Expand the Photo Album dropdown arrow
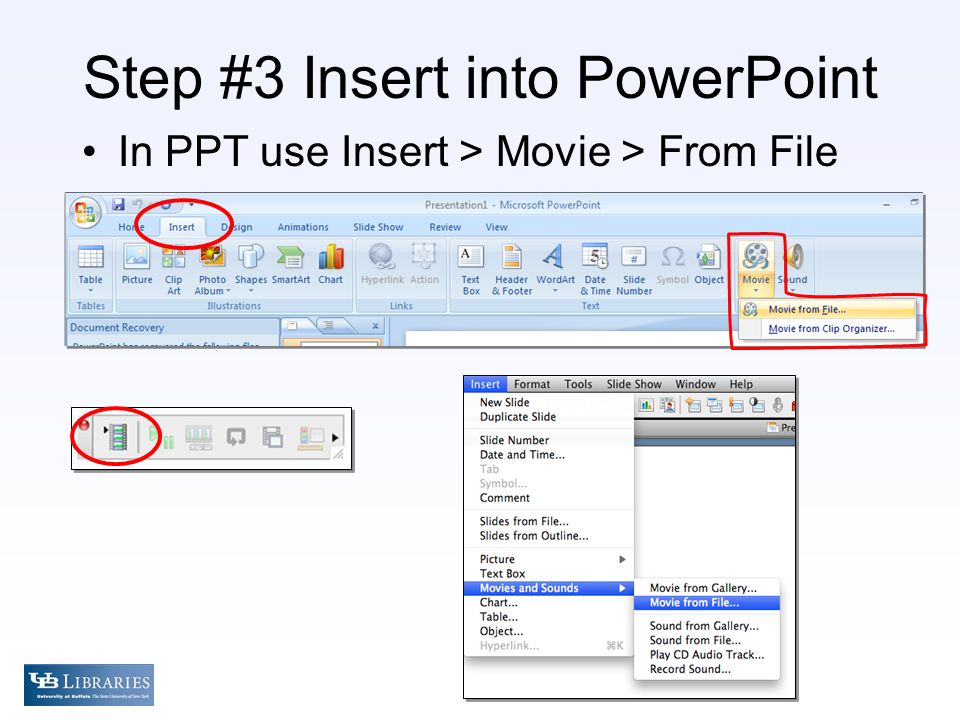Screen dimensions: 960x720 point(228,291)
